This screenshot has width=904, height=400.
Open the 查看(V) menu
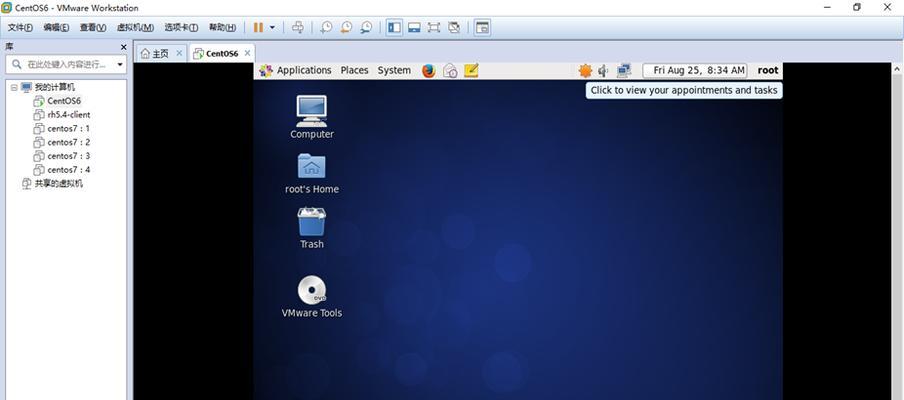point(93,27)
